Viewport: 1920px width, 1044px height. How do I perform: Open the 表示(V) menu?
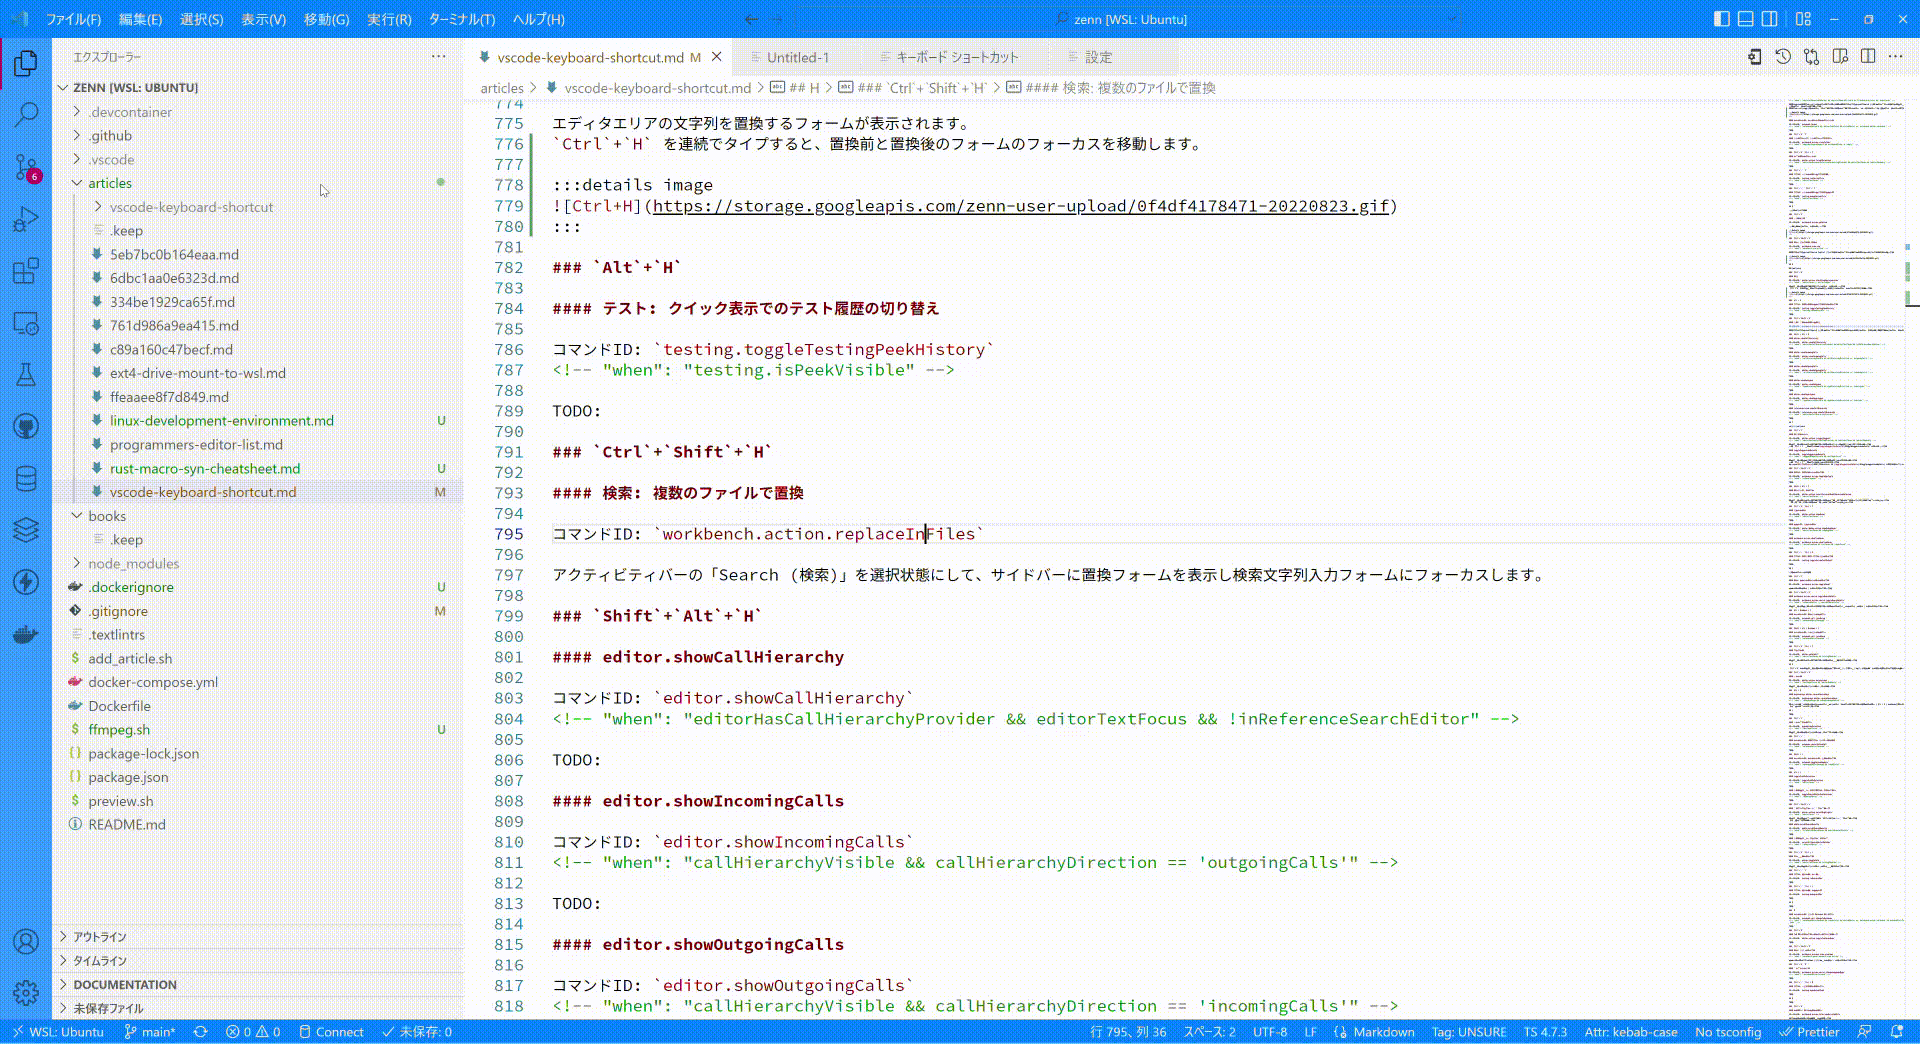263,19
